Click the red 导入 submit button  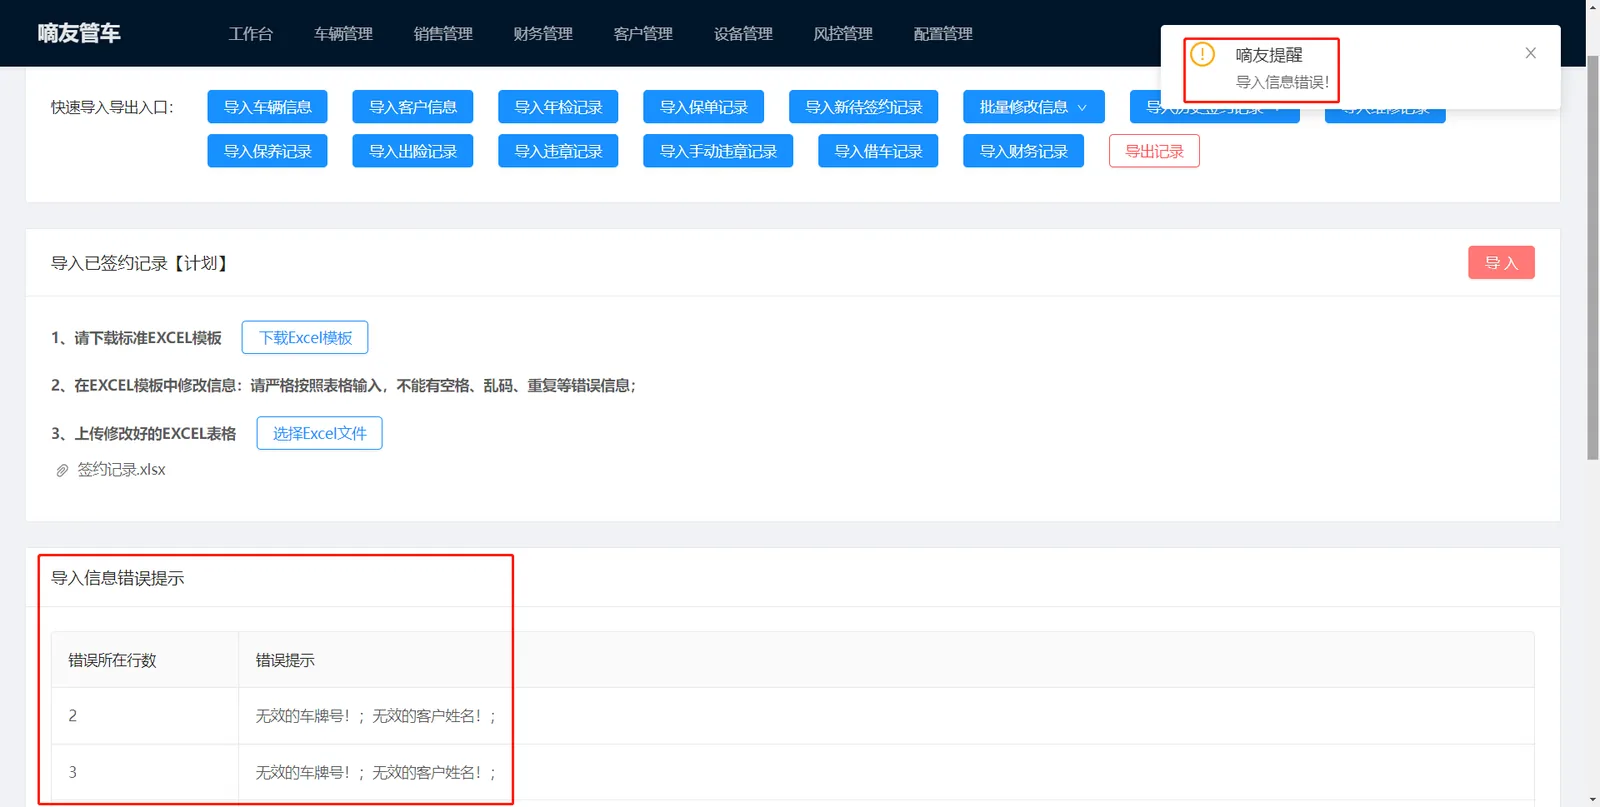point(1501,262)
